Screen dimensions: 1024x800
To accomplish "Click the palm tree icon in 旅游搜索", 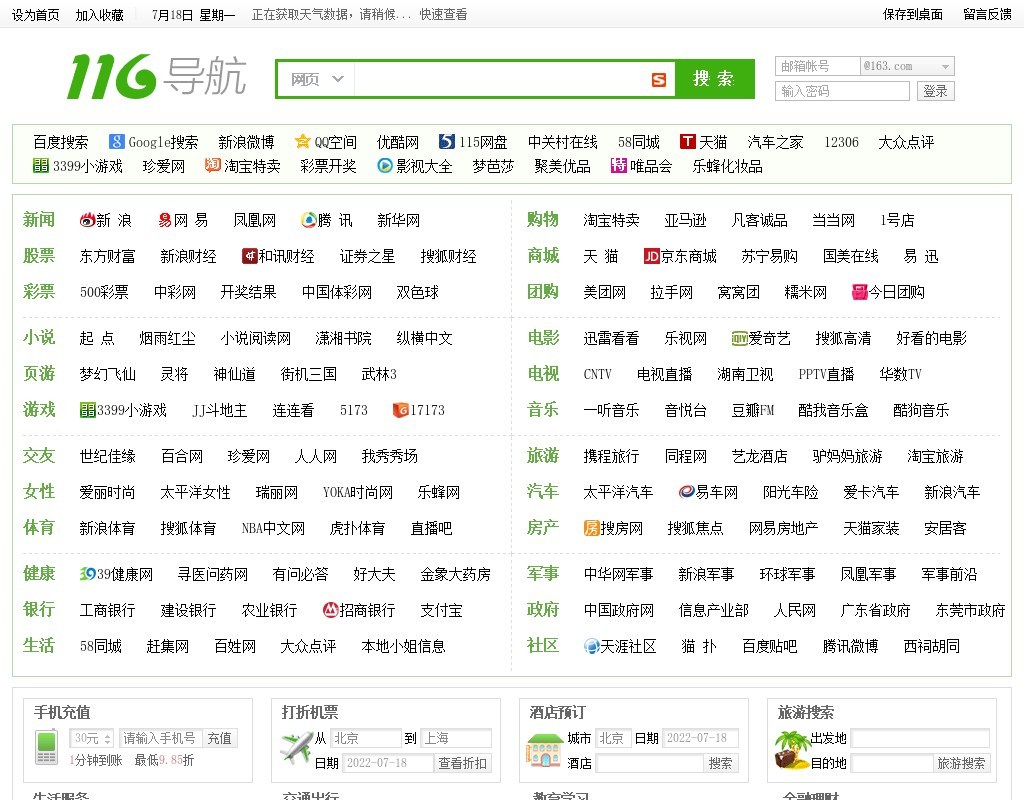I will coord(791,750).
